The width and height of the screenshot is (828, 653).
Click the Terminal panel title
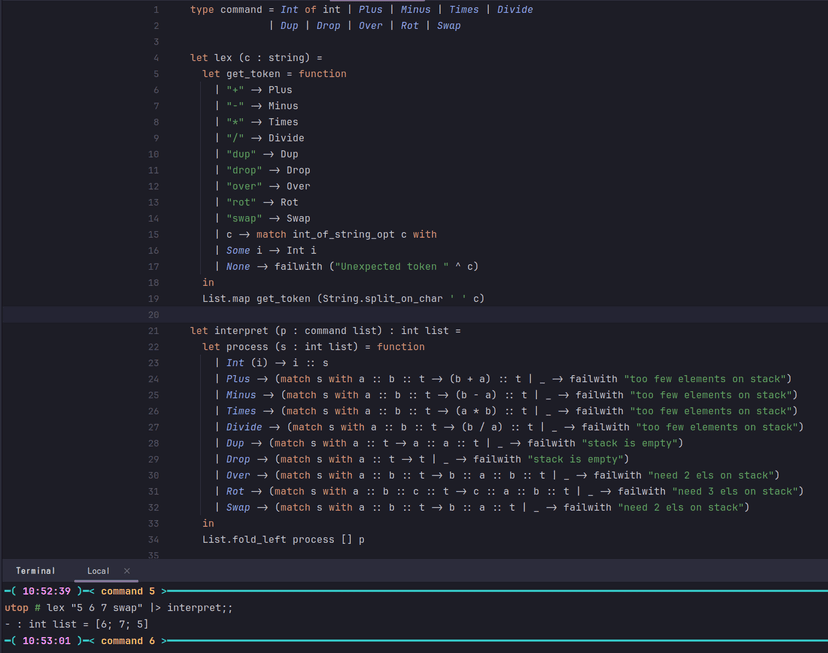[x=35, y=571]
